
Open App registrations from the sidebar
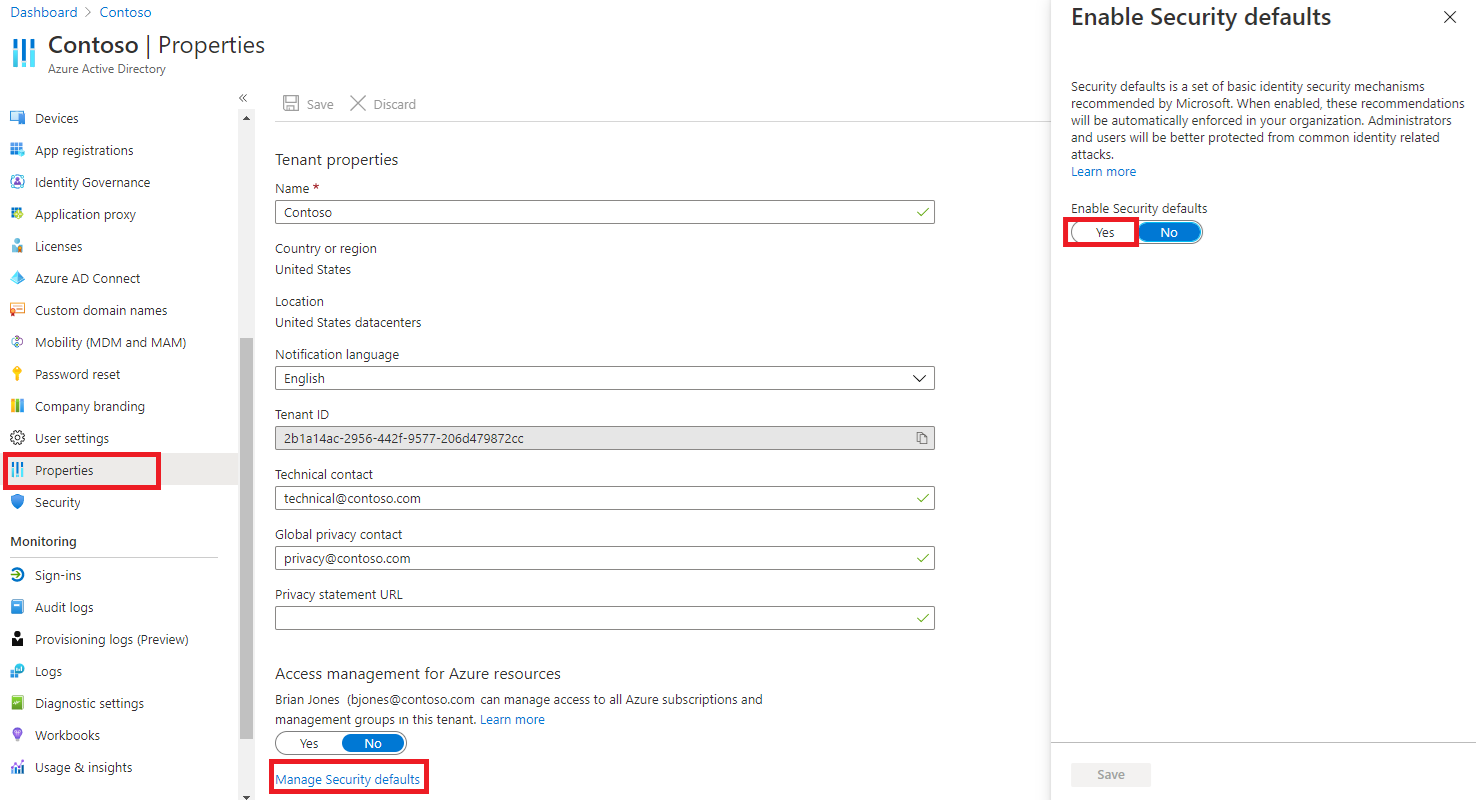coord(83,149)
